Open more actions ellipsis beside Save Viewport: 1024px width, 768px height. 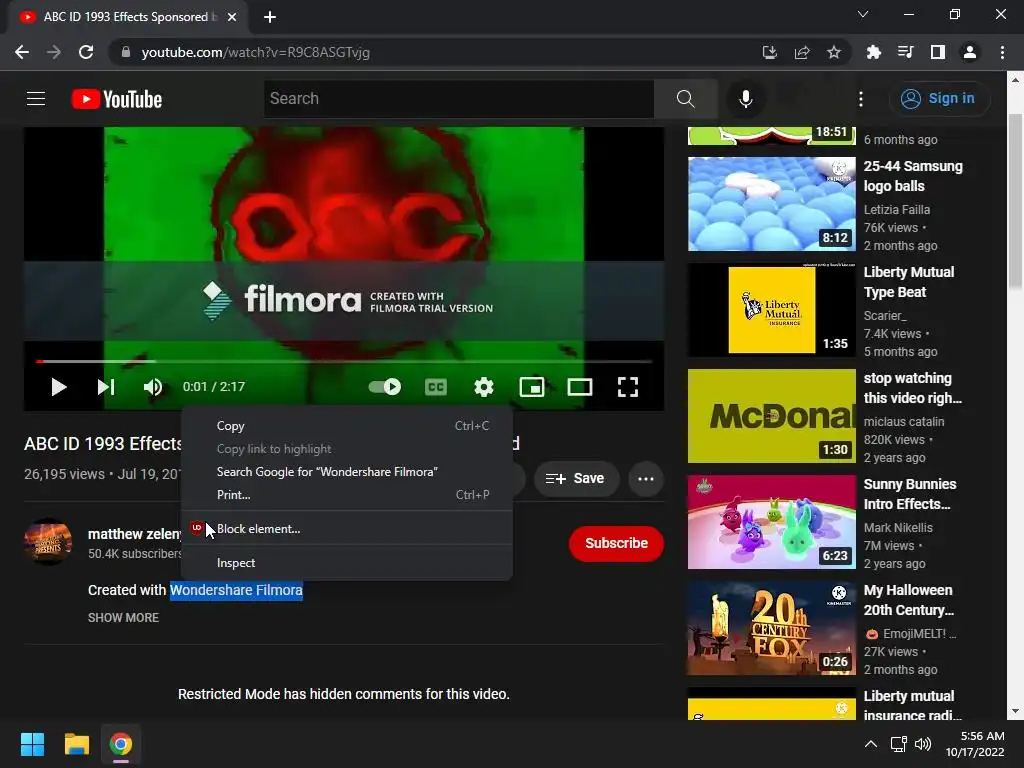[x=646, y=479]
